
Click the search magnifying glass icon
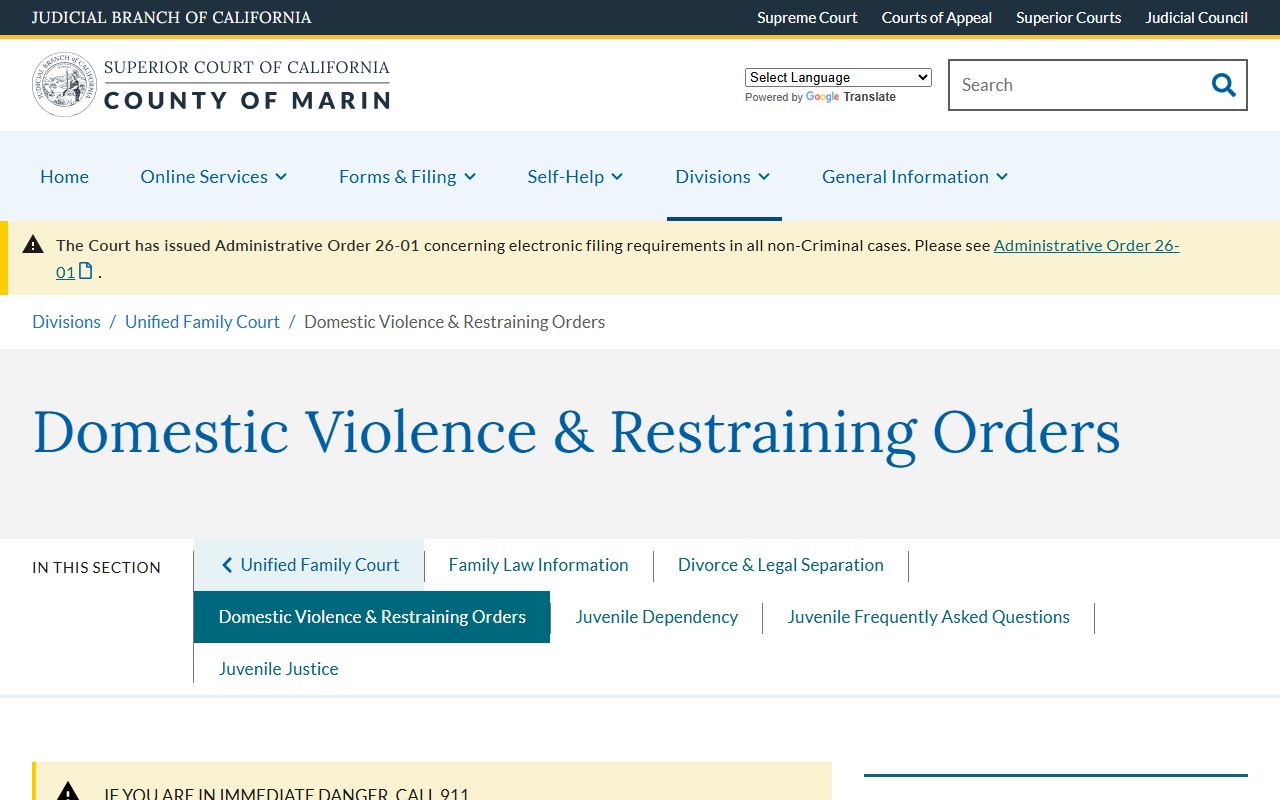1223,85
